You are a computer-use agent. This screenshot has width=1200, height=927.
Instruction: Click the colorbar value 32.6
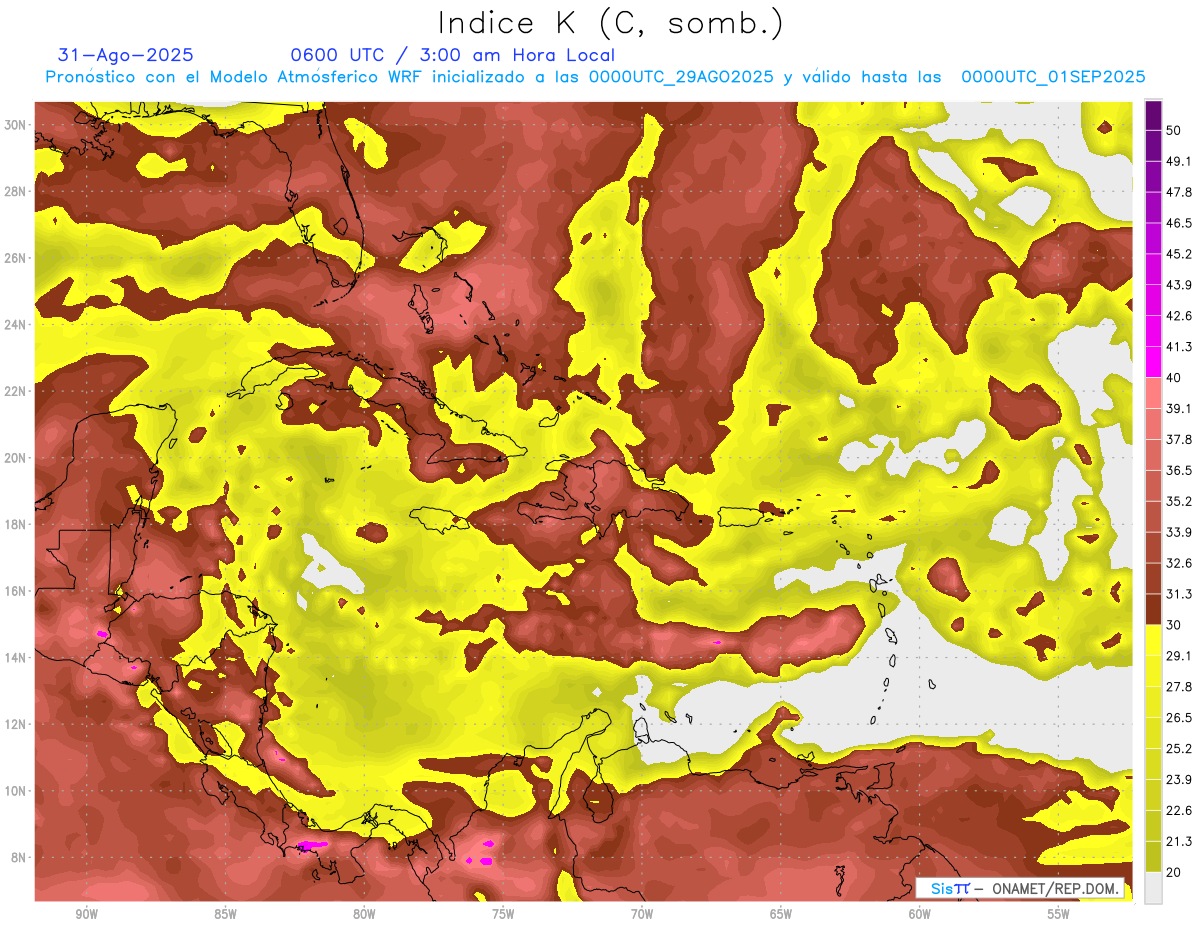coord(1178,563)
